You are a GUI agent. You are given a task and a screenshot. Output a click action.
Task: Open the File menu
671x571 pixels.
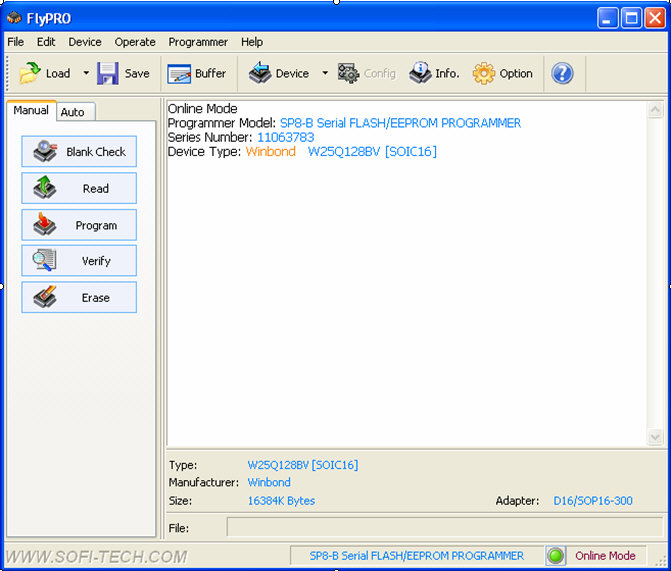pyautogui.click(x=16, y=42)
